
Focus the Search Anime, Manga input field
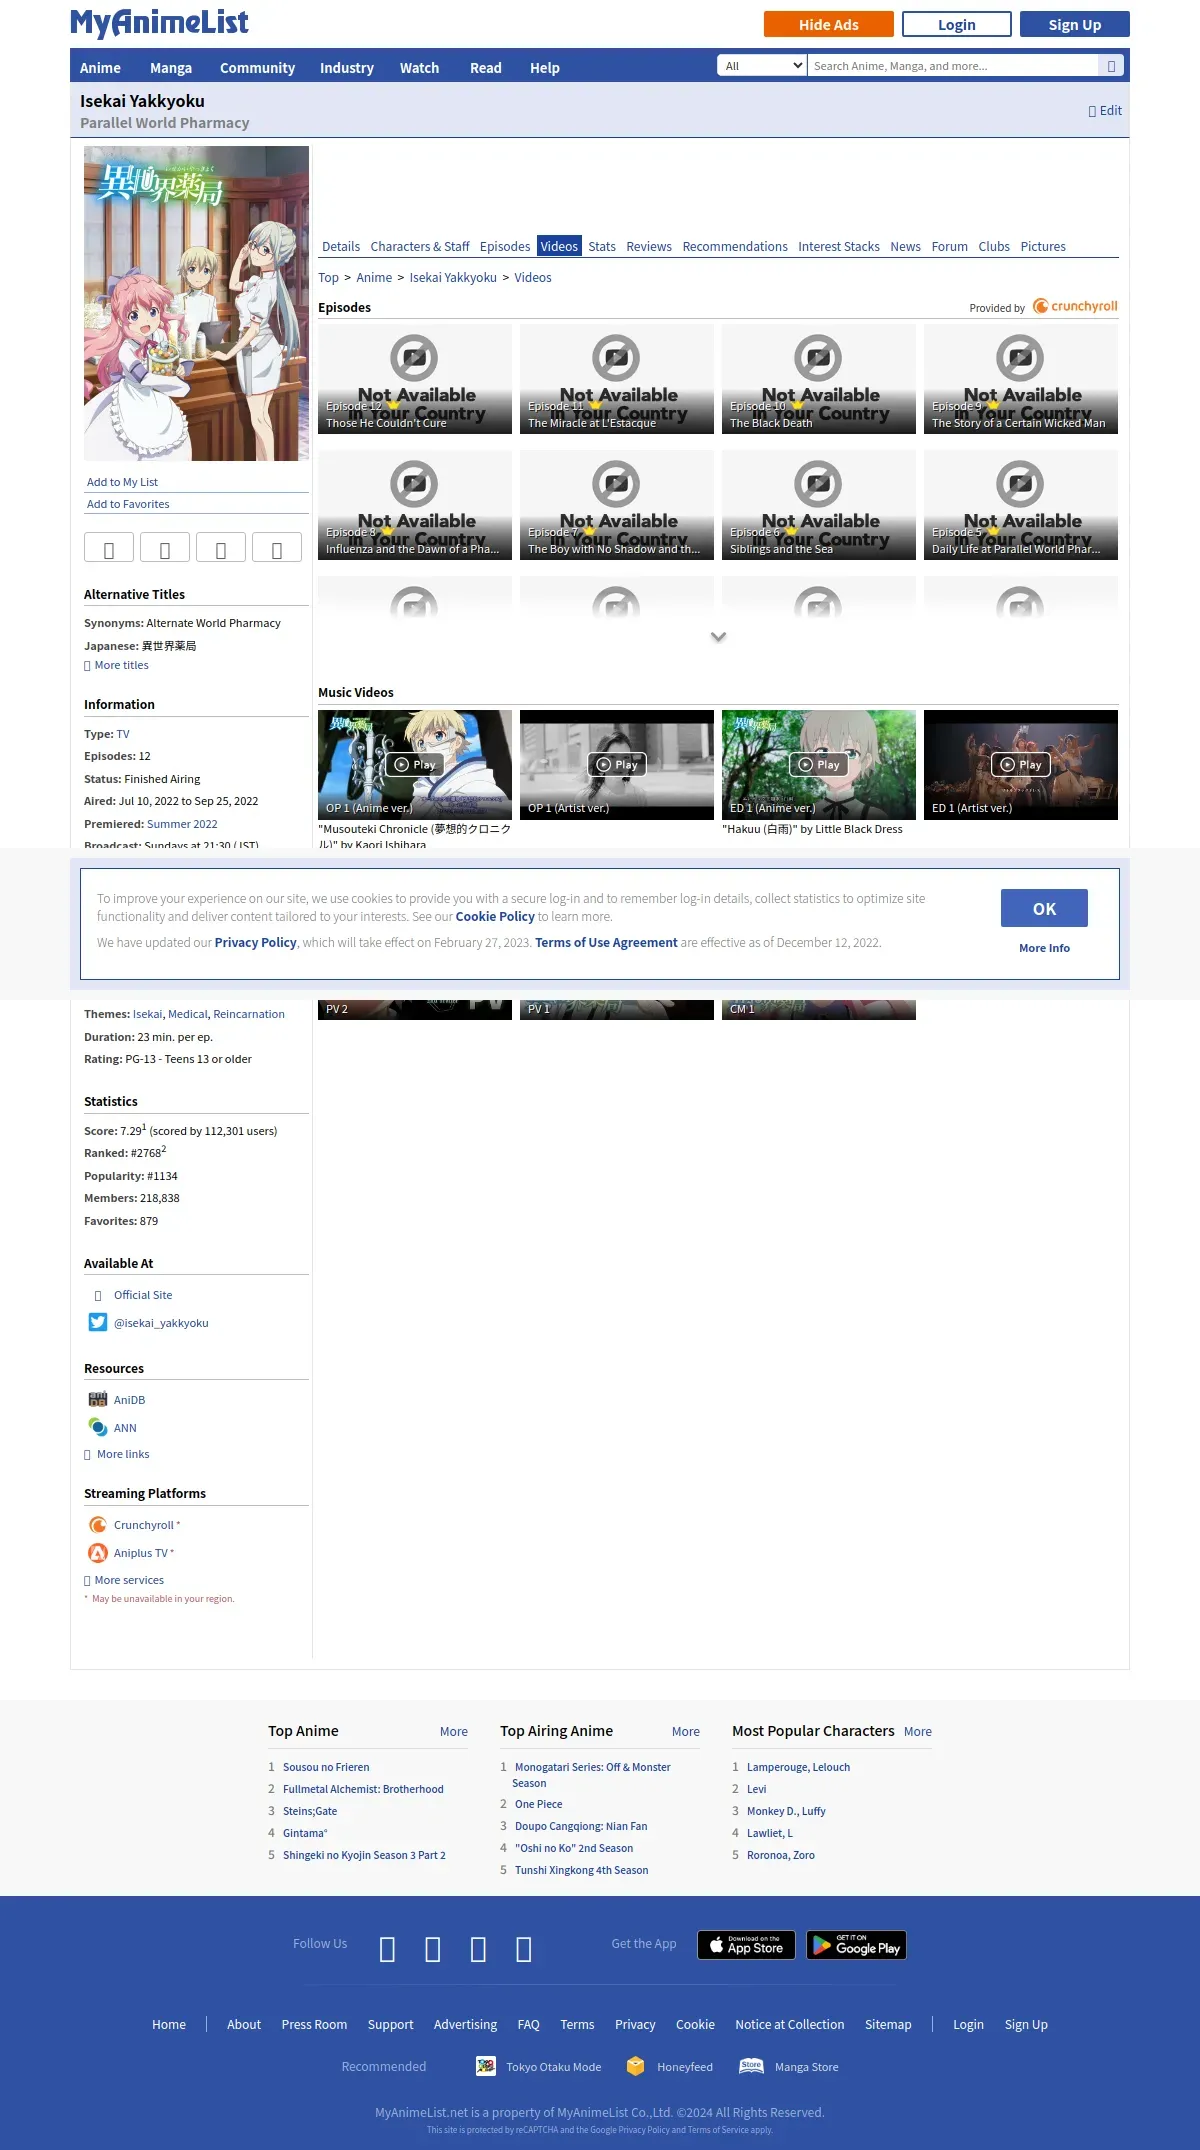point(955,66)
